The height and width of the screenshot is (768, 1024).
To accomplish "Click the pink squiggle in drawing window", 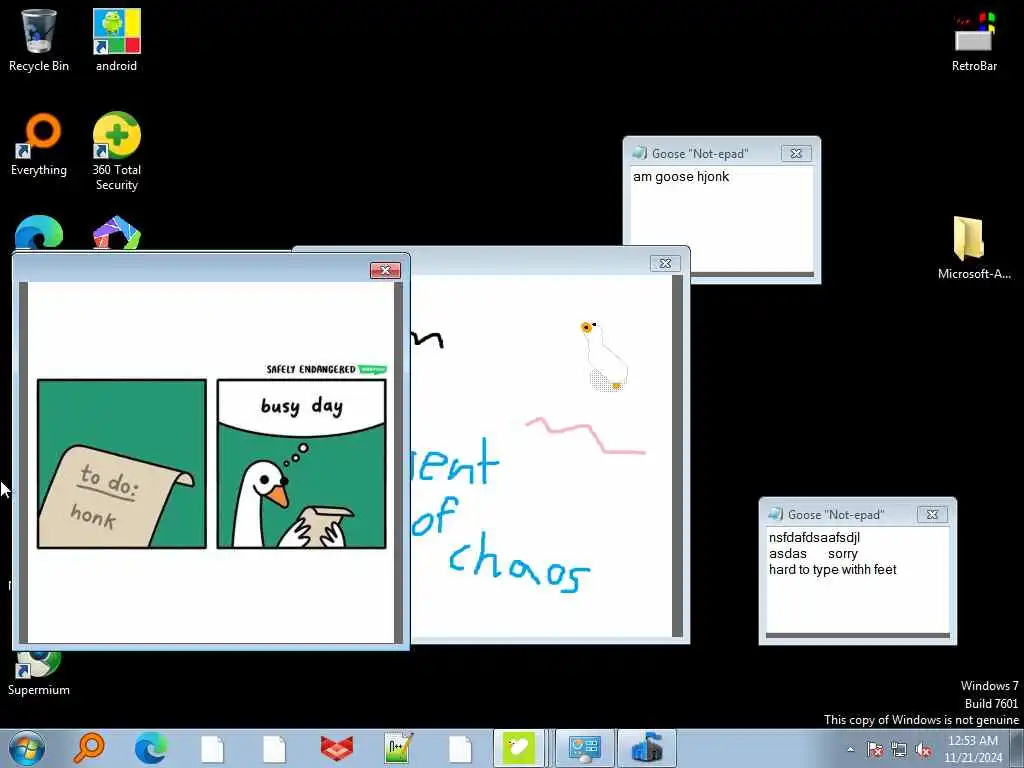I will (x=586, y=436).
